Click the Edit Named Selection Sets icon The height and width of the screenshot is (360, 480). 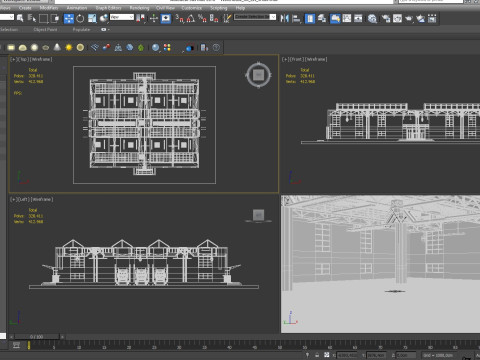pos(227,18)
